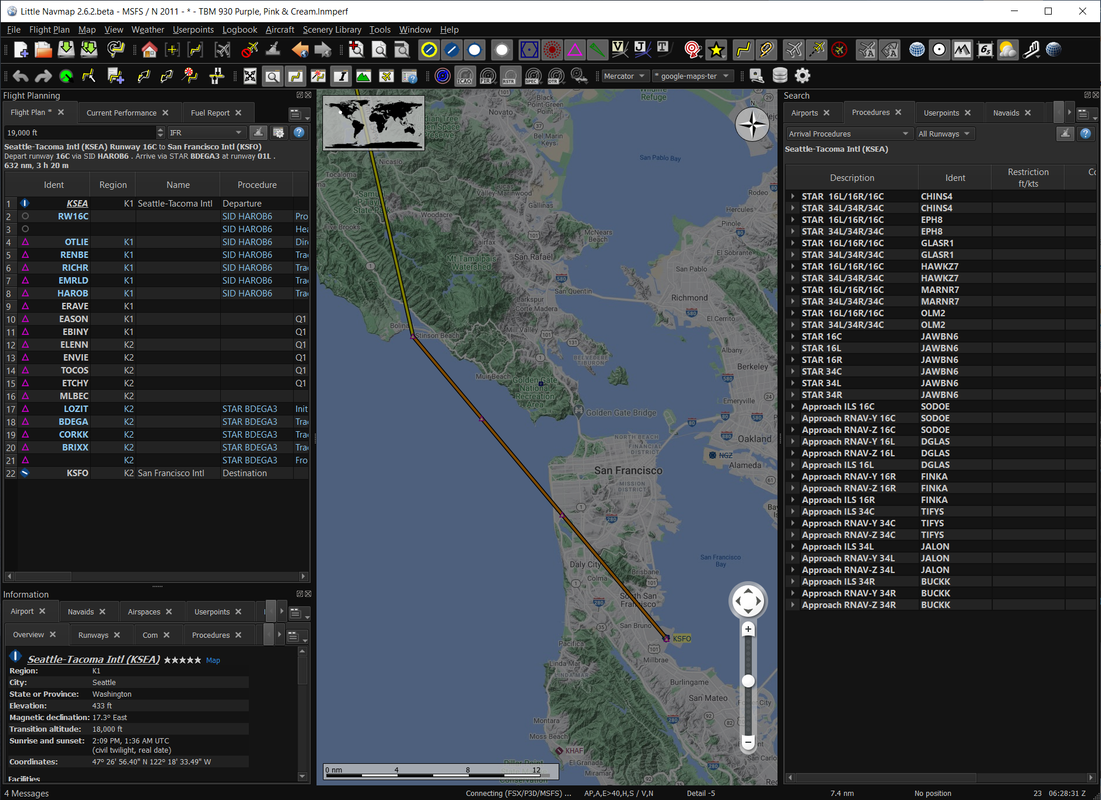Expand the Approach ILS 16C SODOE row
This screenshot has height=800, width=1101.
click(793, 407)
